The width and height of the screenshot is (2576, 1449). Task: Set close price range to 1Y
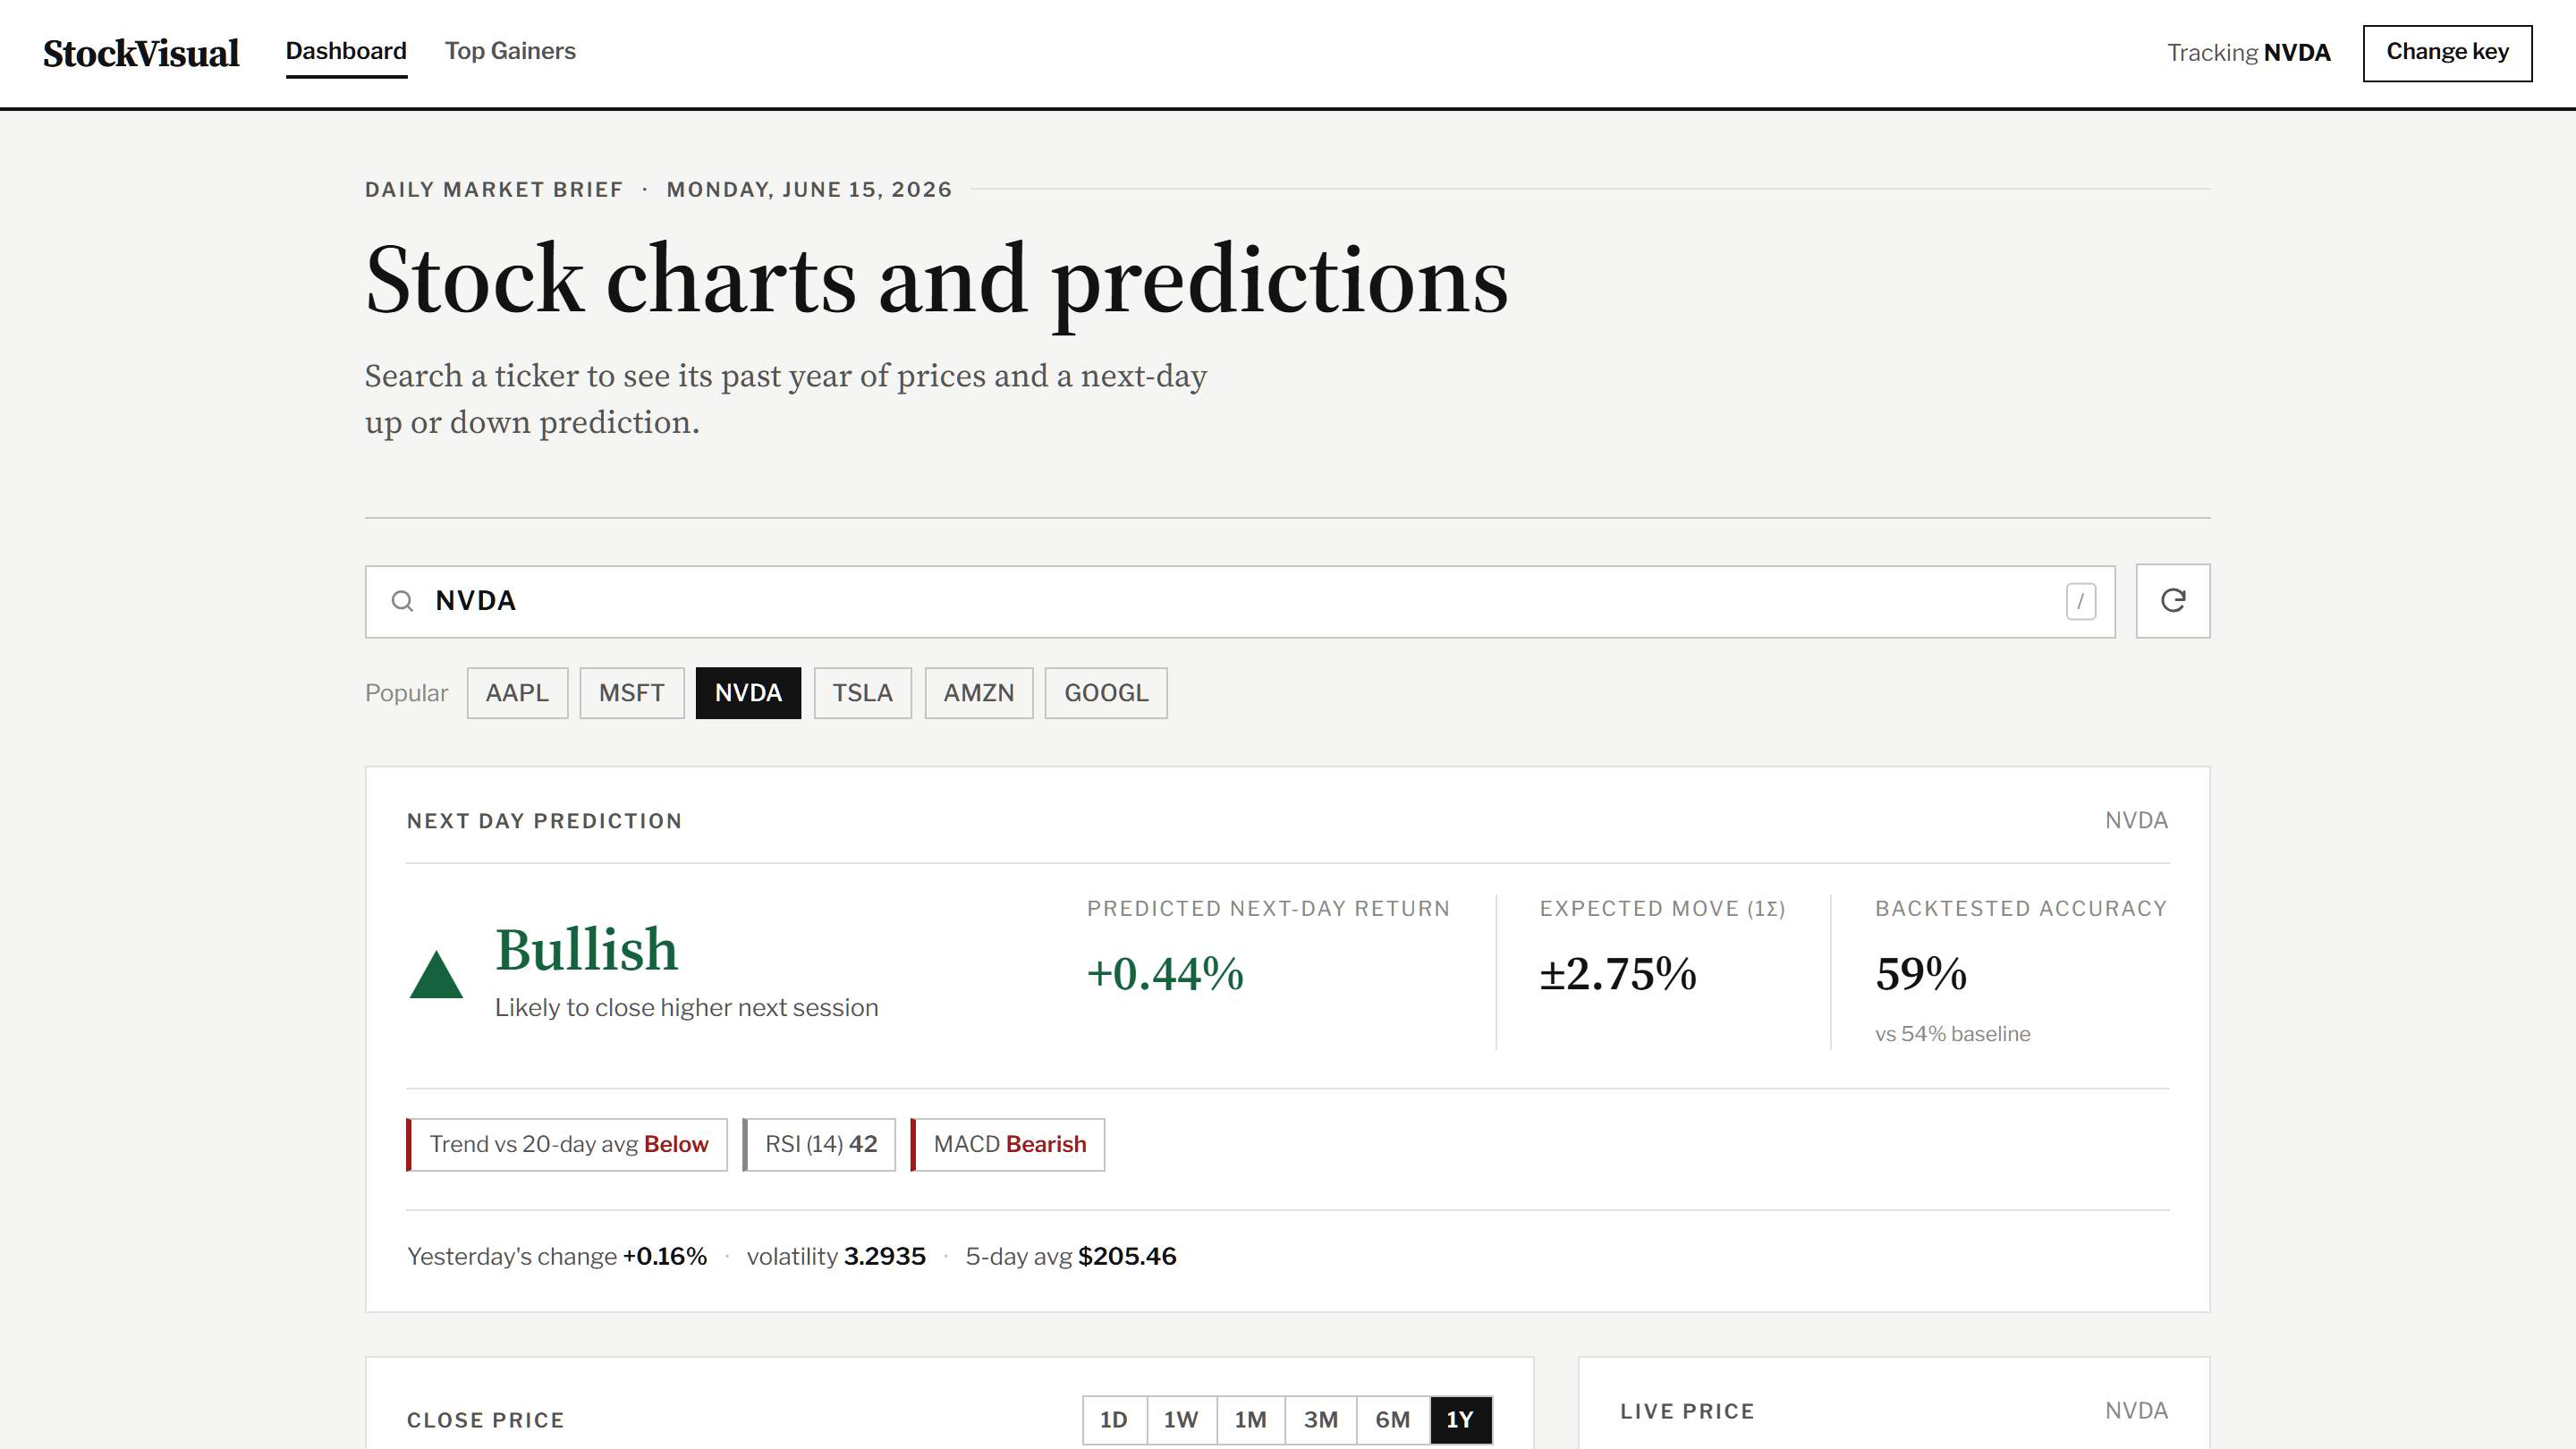click(x=1460, y=1419)
